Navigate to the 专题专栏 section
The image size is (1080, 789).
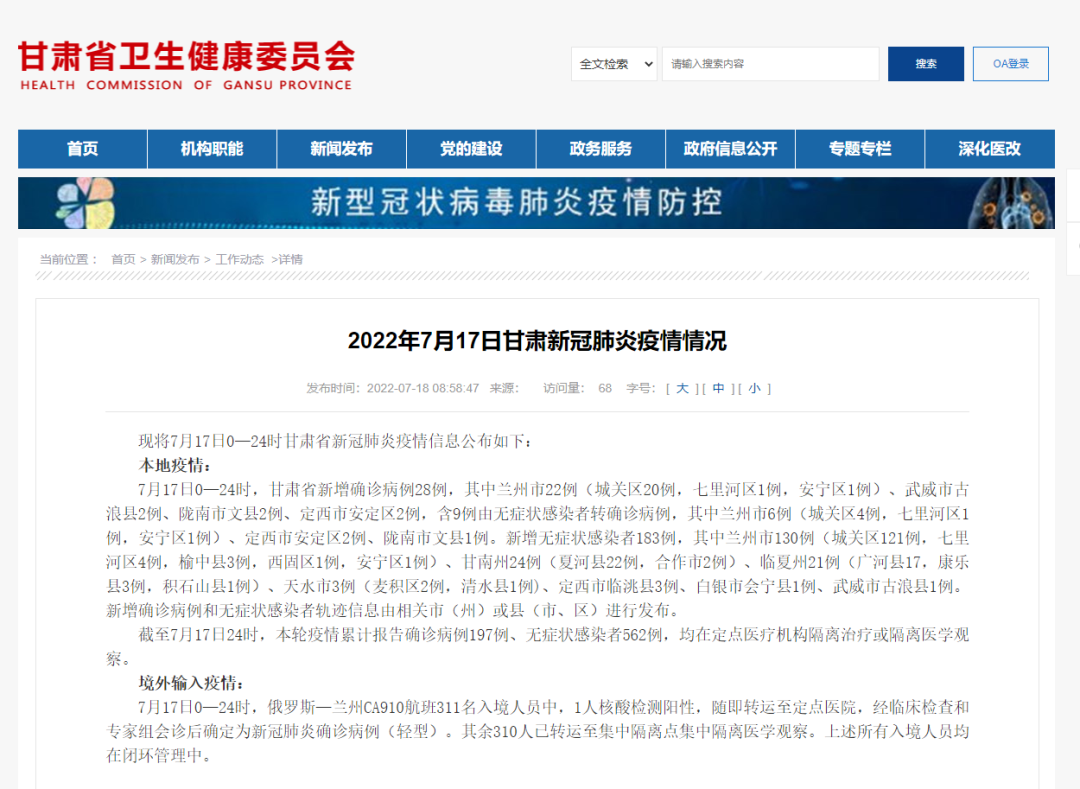coord(860,149)
